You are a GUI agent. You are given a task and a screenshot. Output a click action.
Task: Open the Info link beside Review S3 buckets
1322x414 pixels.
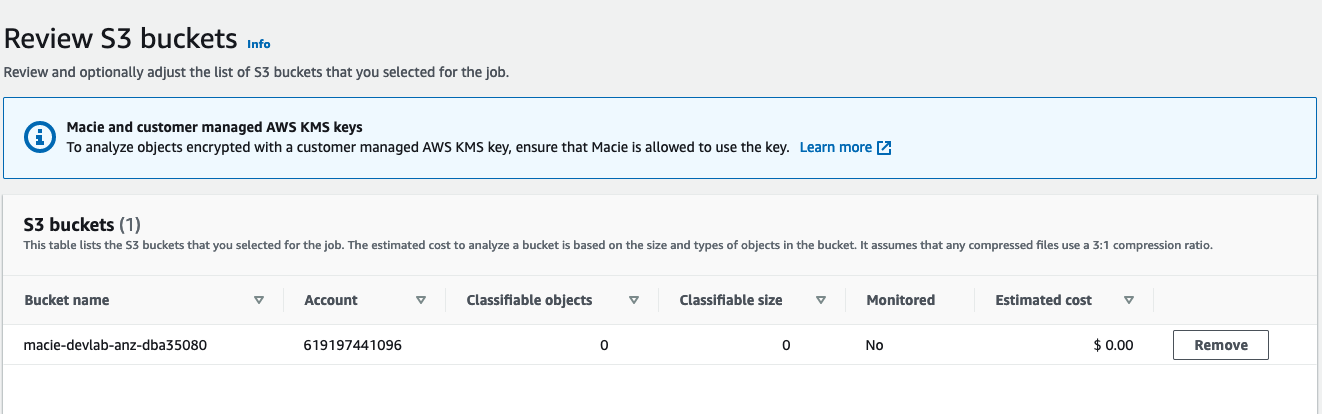pyautogui.click(x=259, y=44)
